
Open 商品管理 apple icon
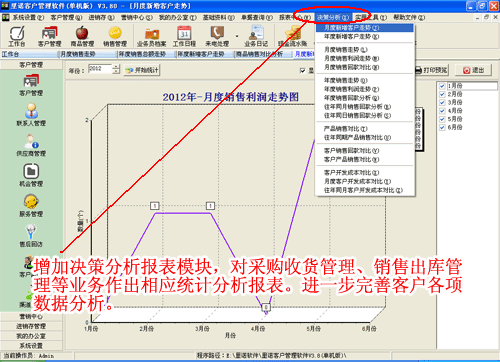[82, 36]
